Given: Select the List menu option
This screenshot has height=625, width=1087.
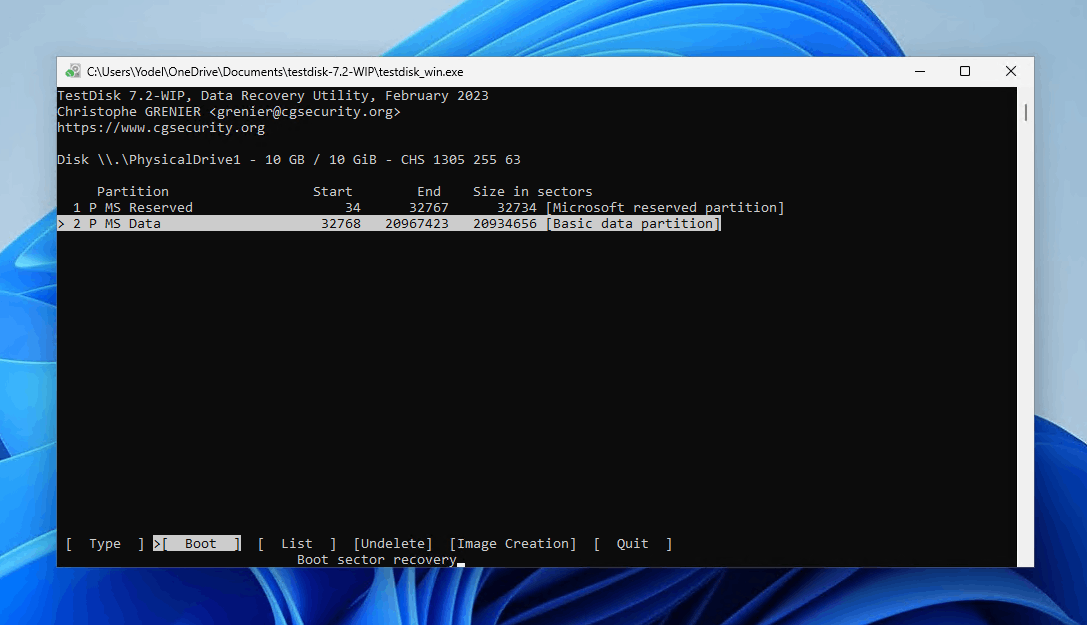Looking at the screenshot, I should [297, 544].
